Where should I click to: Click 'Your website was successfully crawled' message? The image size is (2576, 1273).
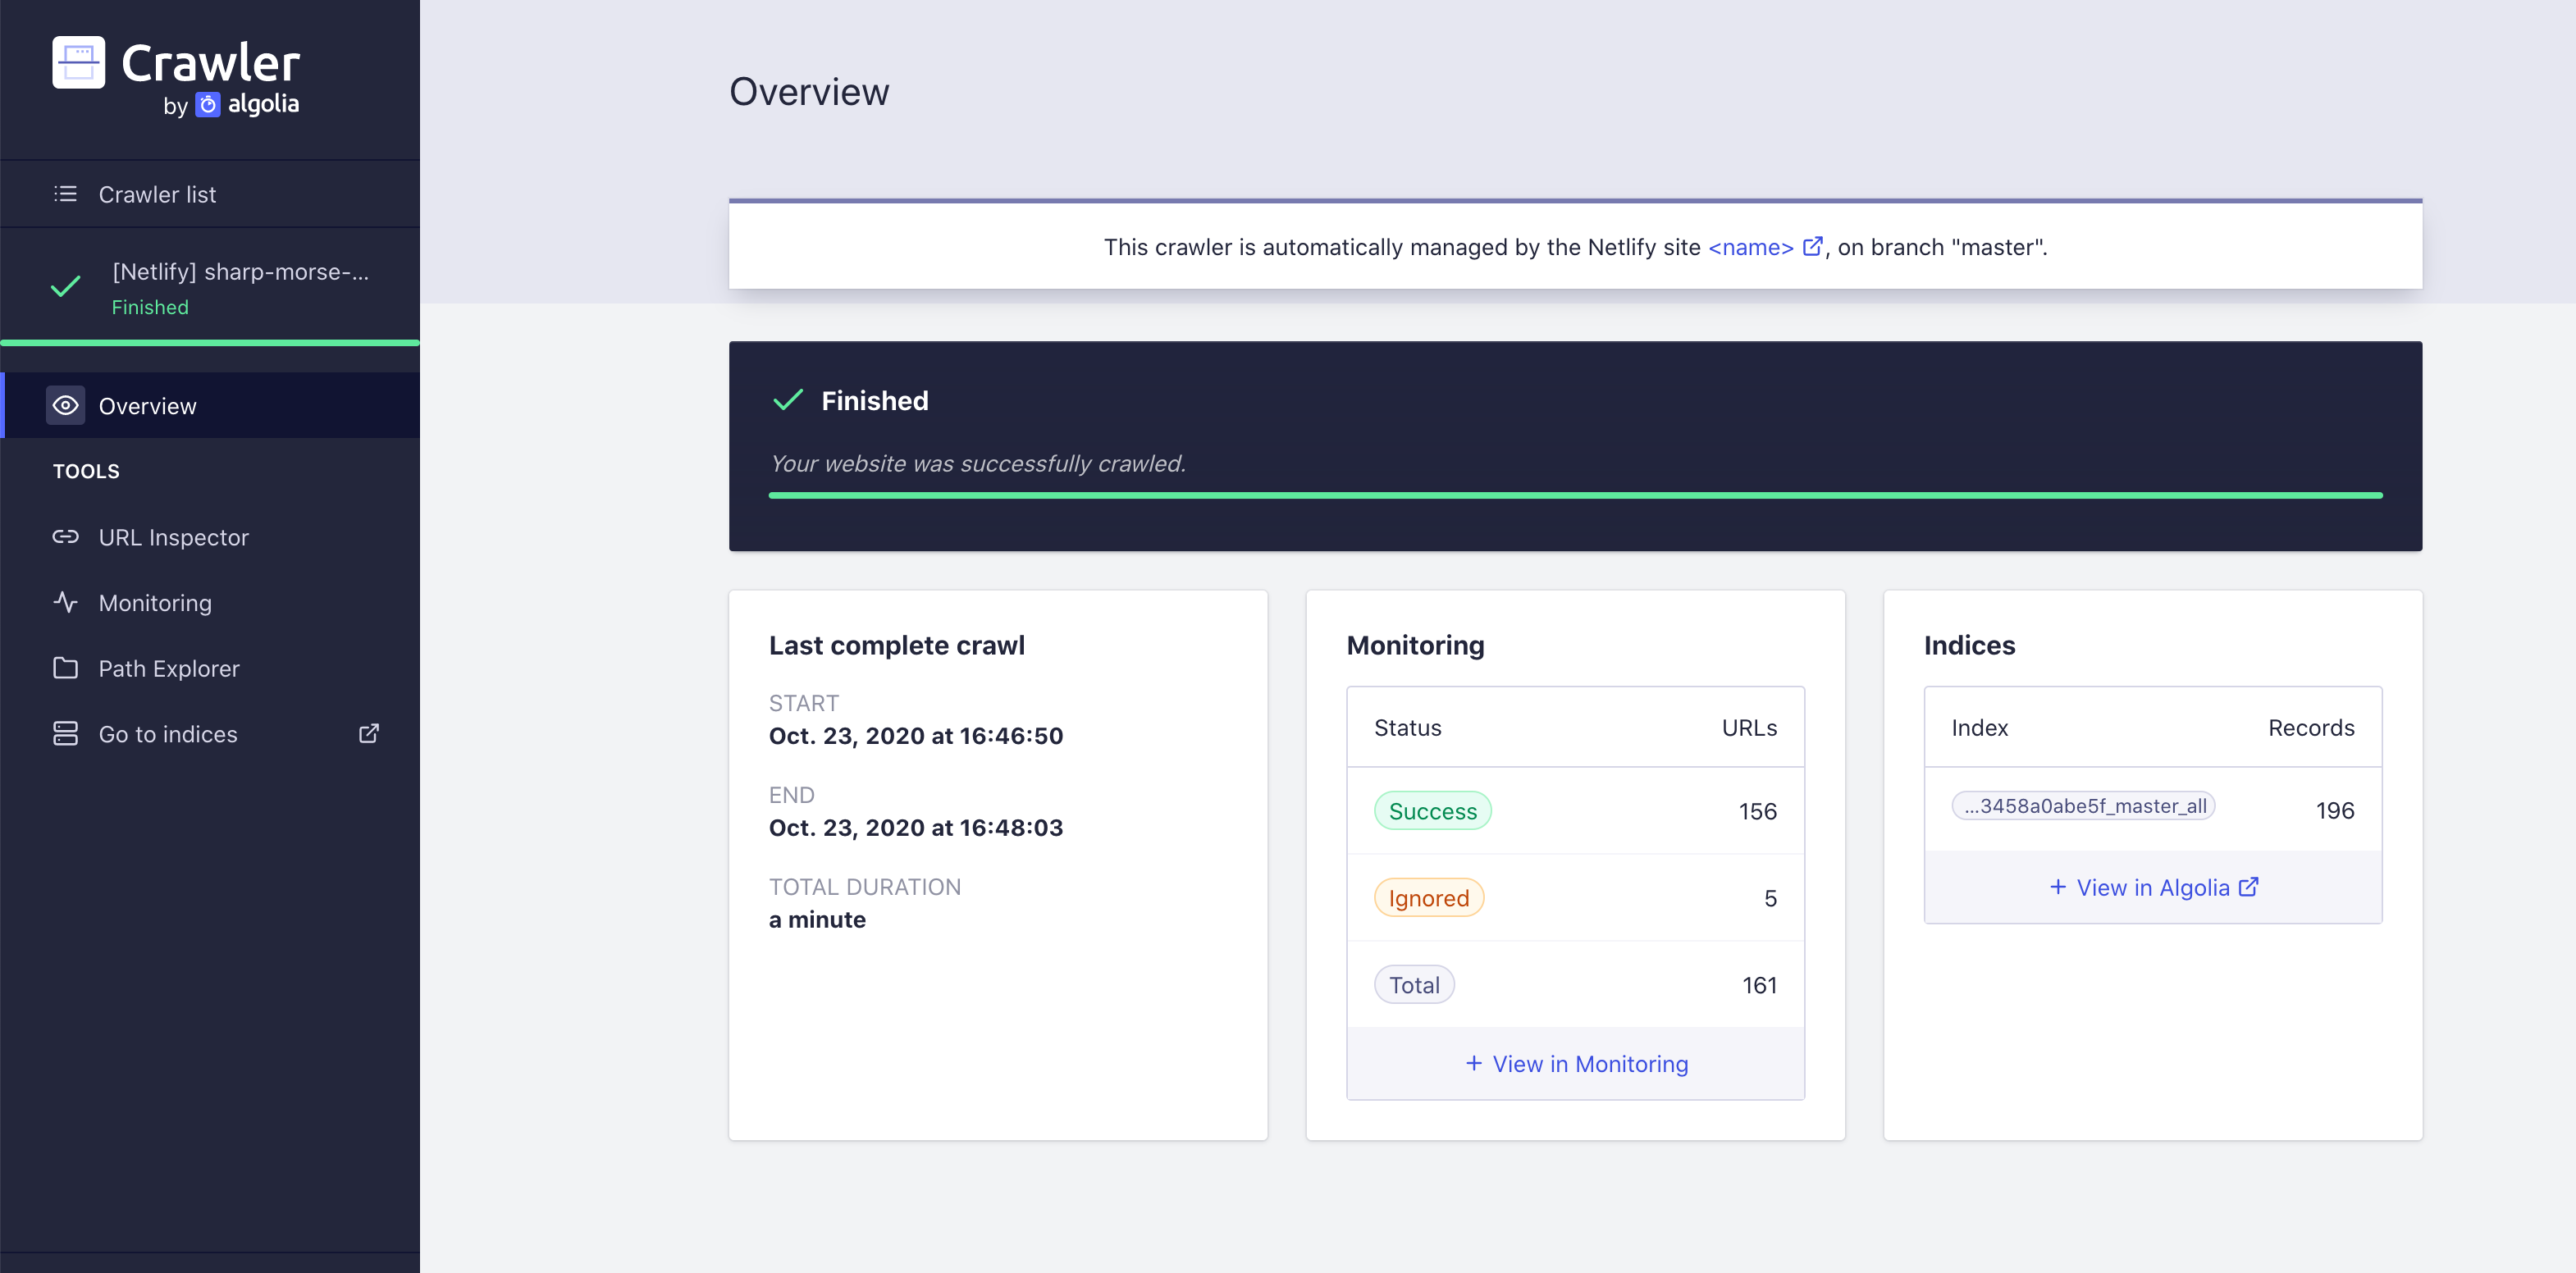977,464
